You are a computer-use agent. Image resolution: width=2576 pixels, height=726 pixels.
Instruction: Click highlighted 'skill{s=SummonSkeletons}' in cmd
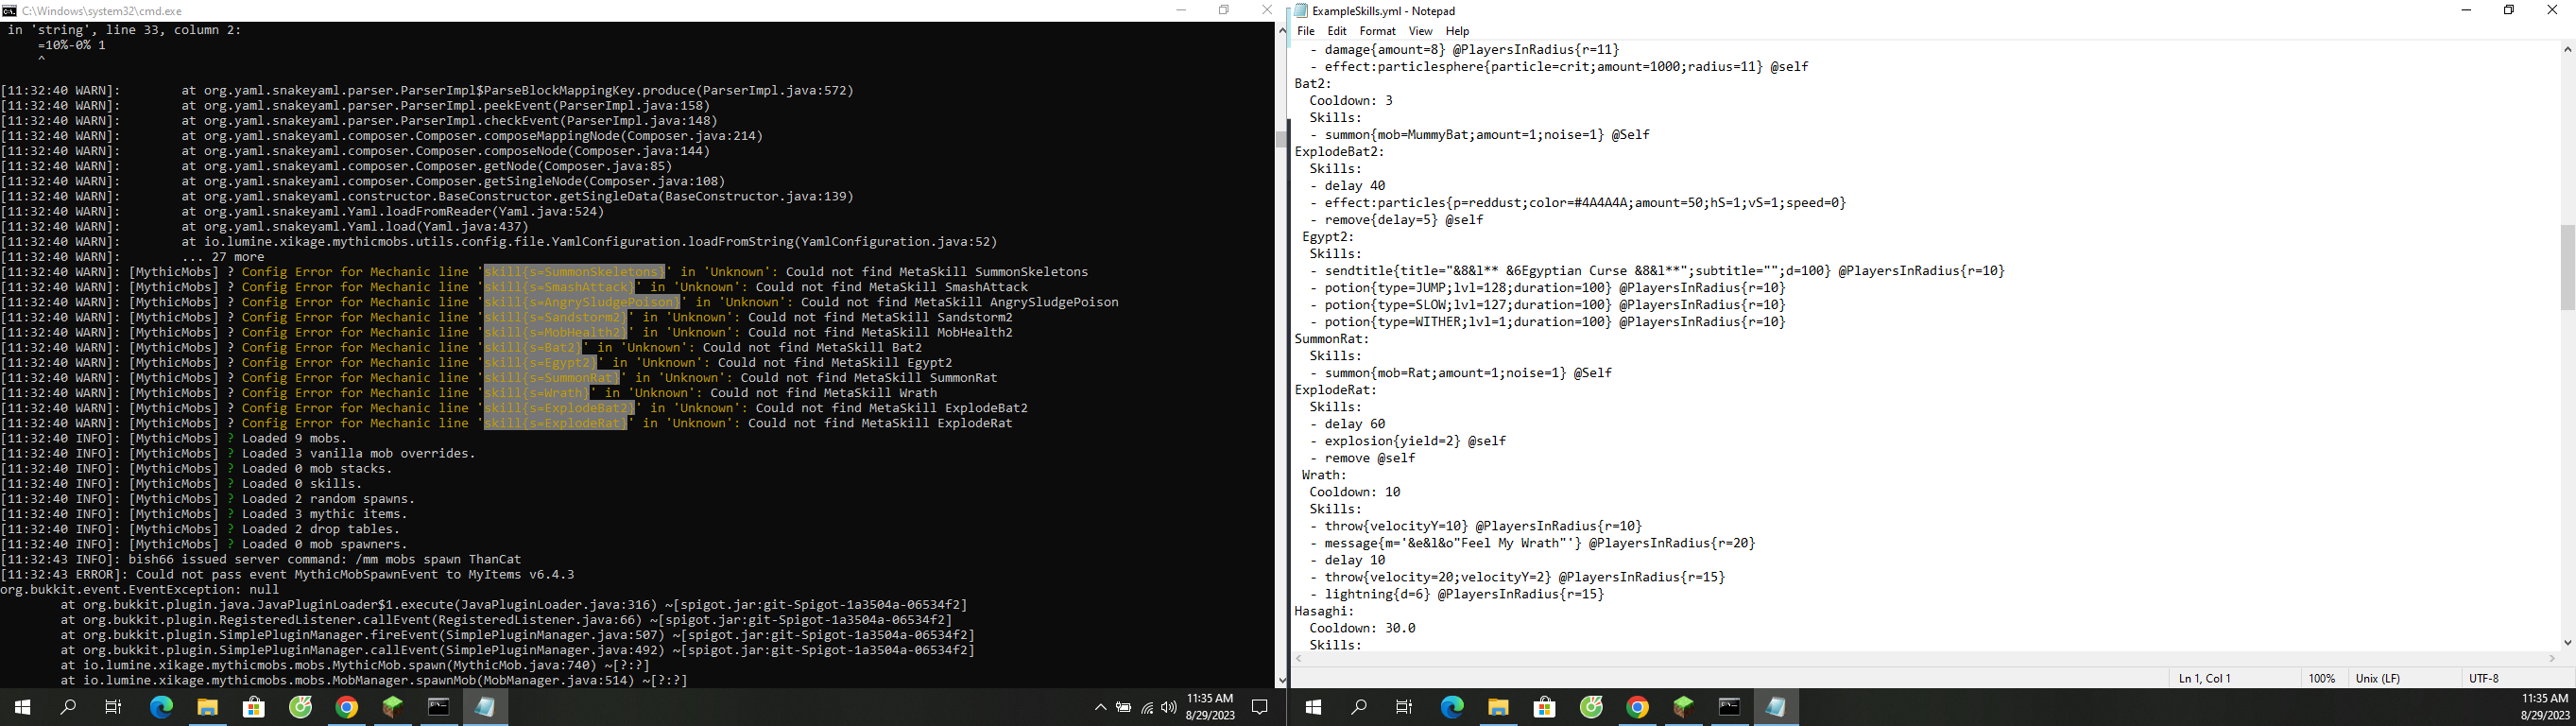(x=574, y=272)
